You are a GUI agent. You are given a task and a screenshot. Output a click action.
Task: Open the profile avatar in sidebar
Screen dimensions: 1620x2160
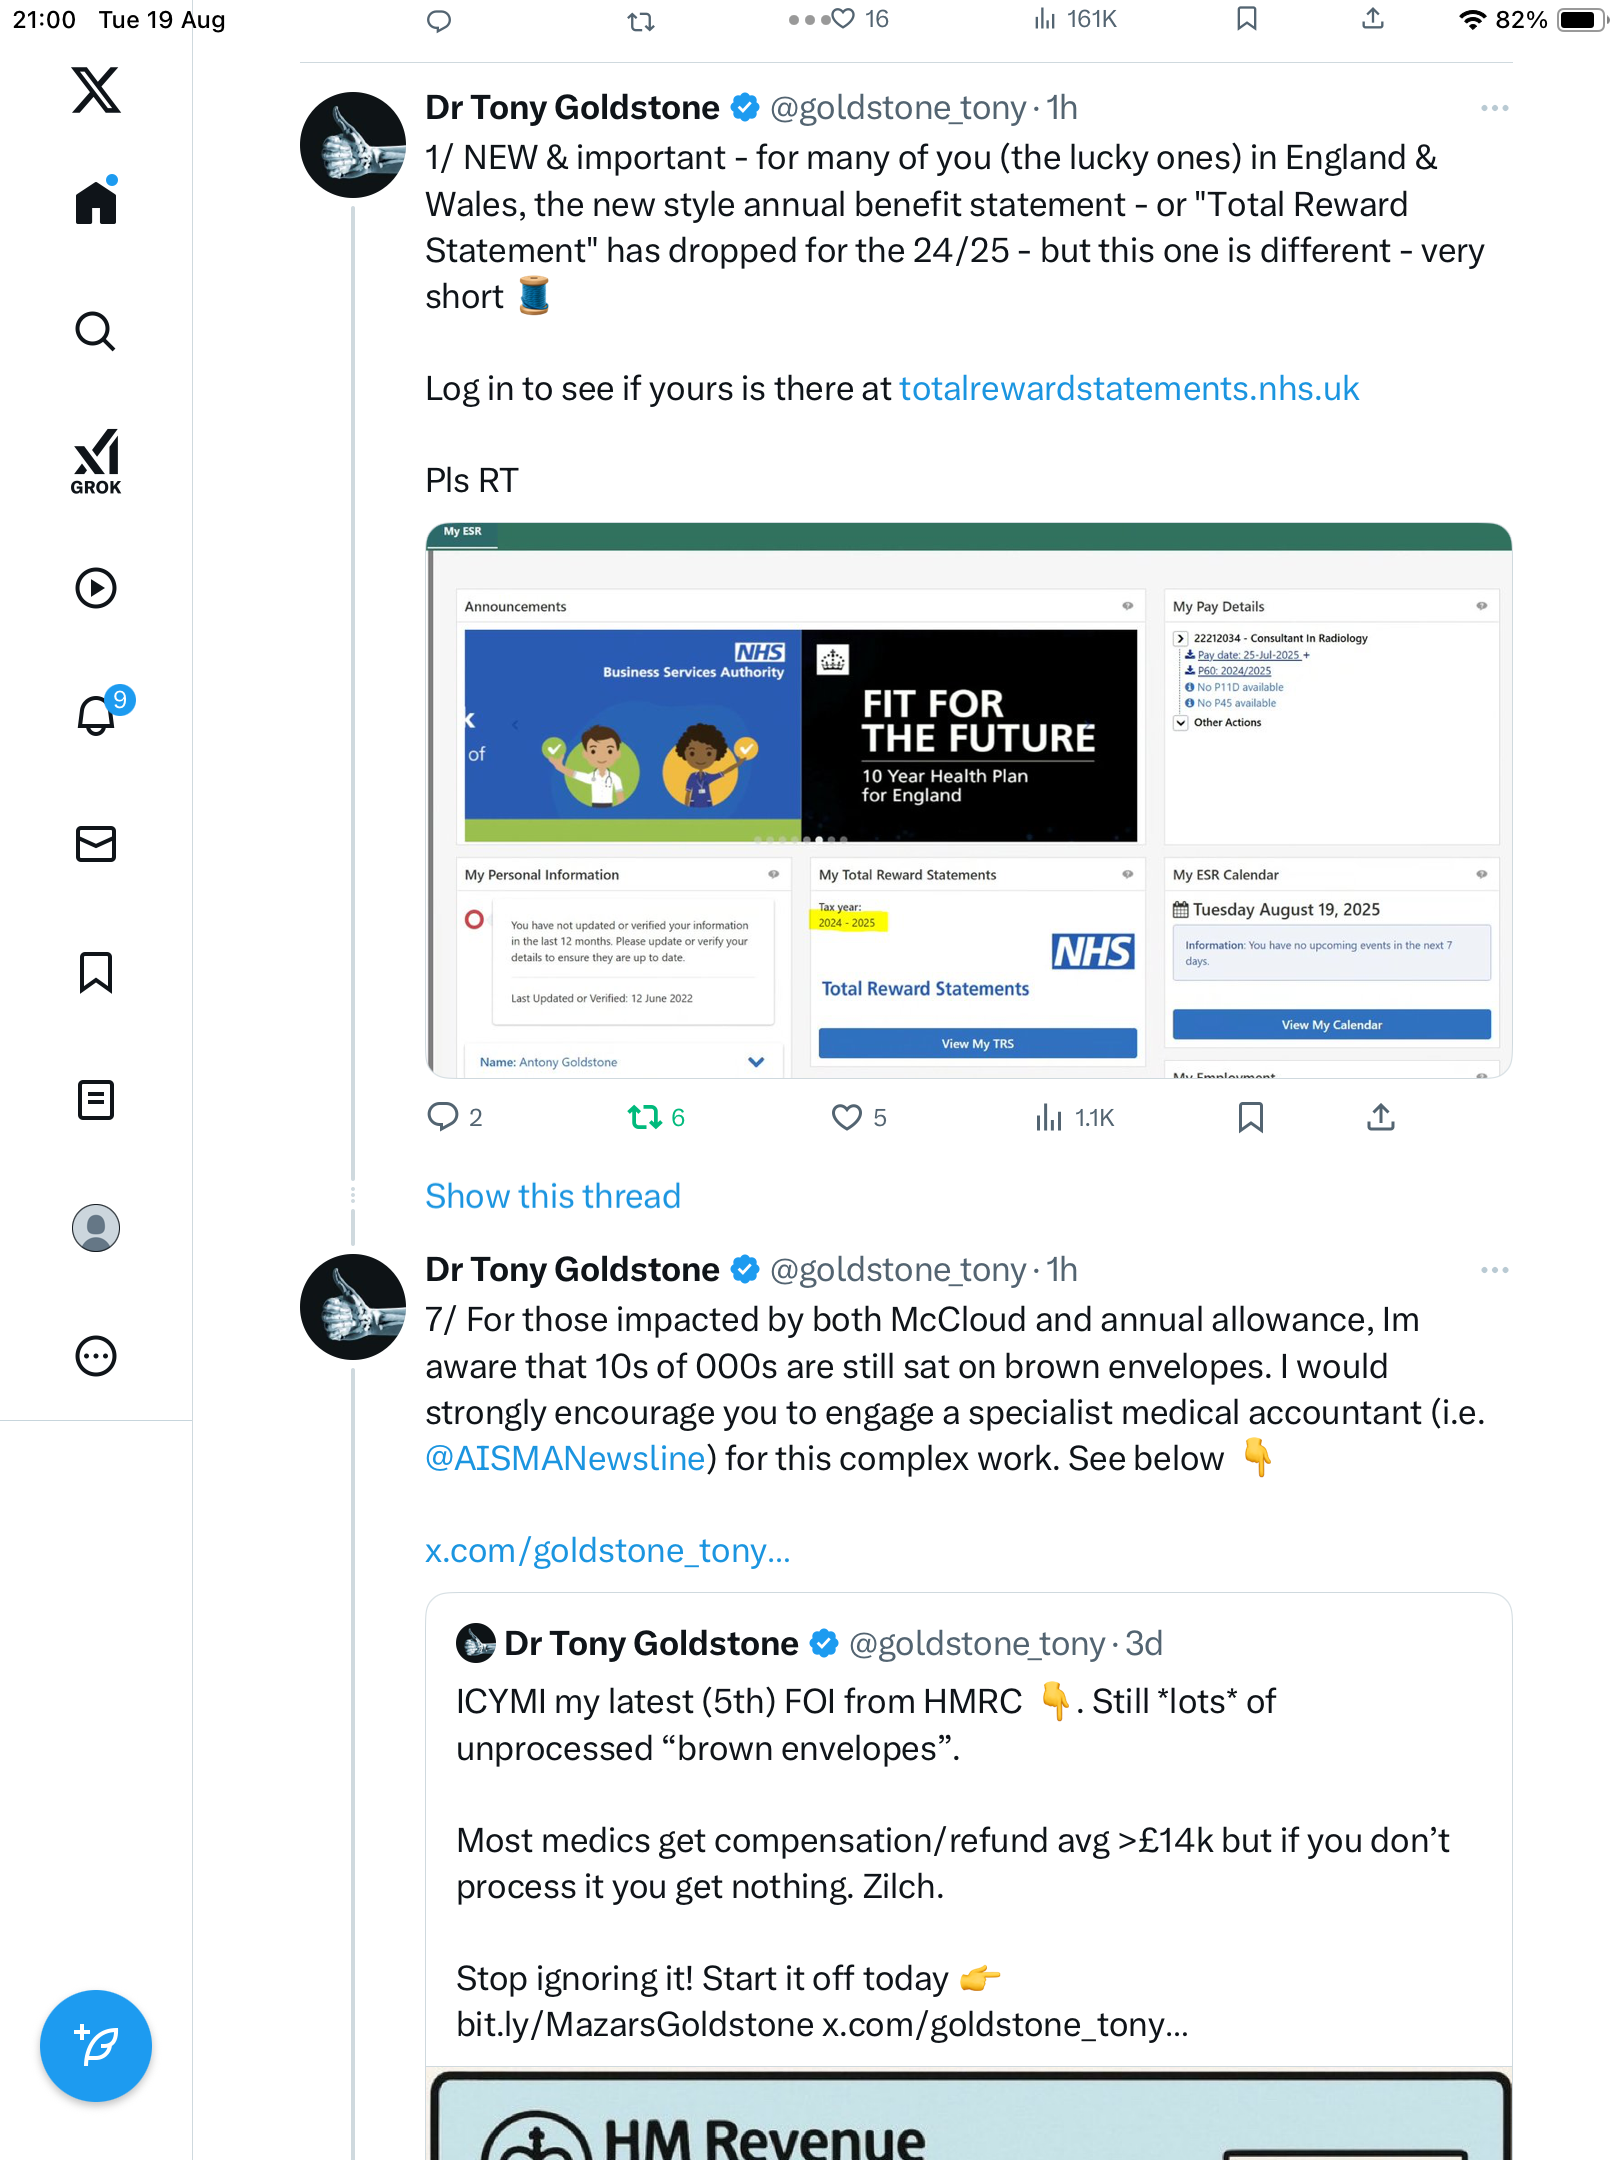[96, 1228]
